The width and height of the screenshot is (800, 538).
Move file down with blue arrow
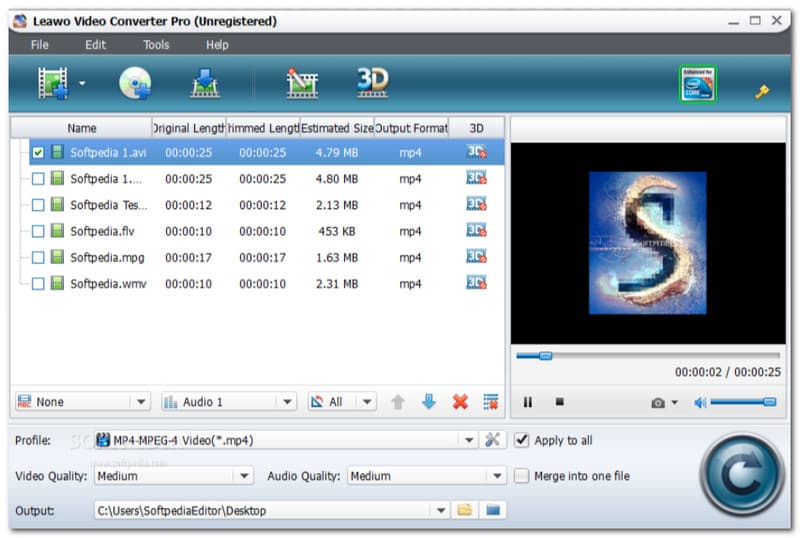[429, 402]
